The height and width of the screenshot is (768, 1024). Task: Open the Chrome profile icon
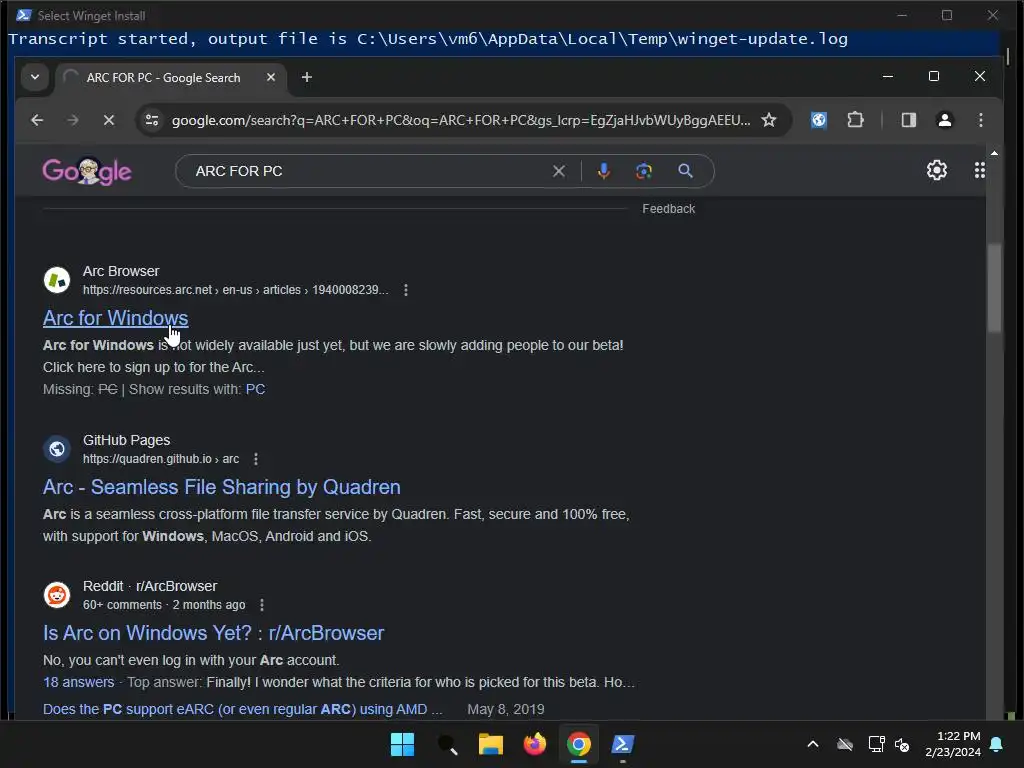click(x=944, y=120)
